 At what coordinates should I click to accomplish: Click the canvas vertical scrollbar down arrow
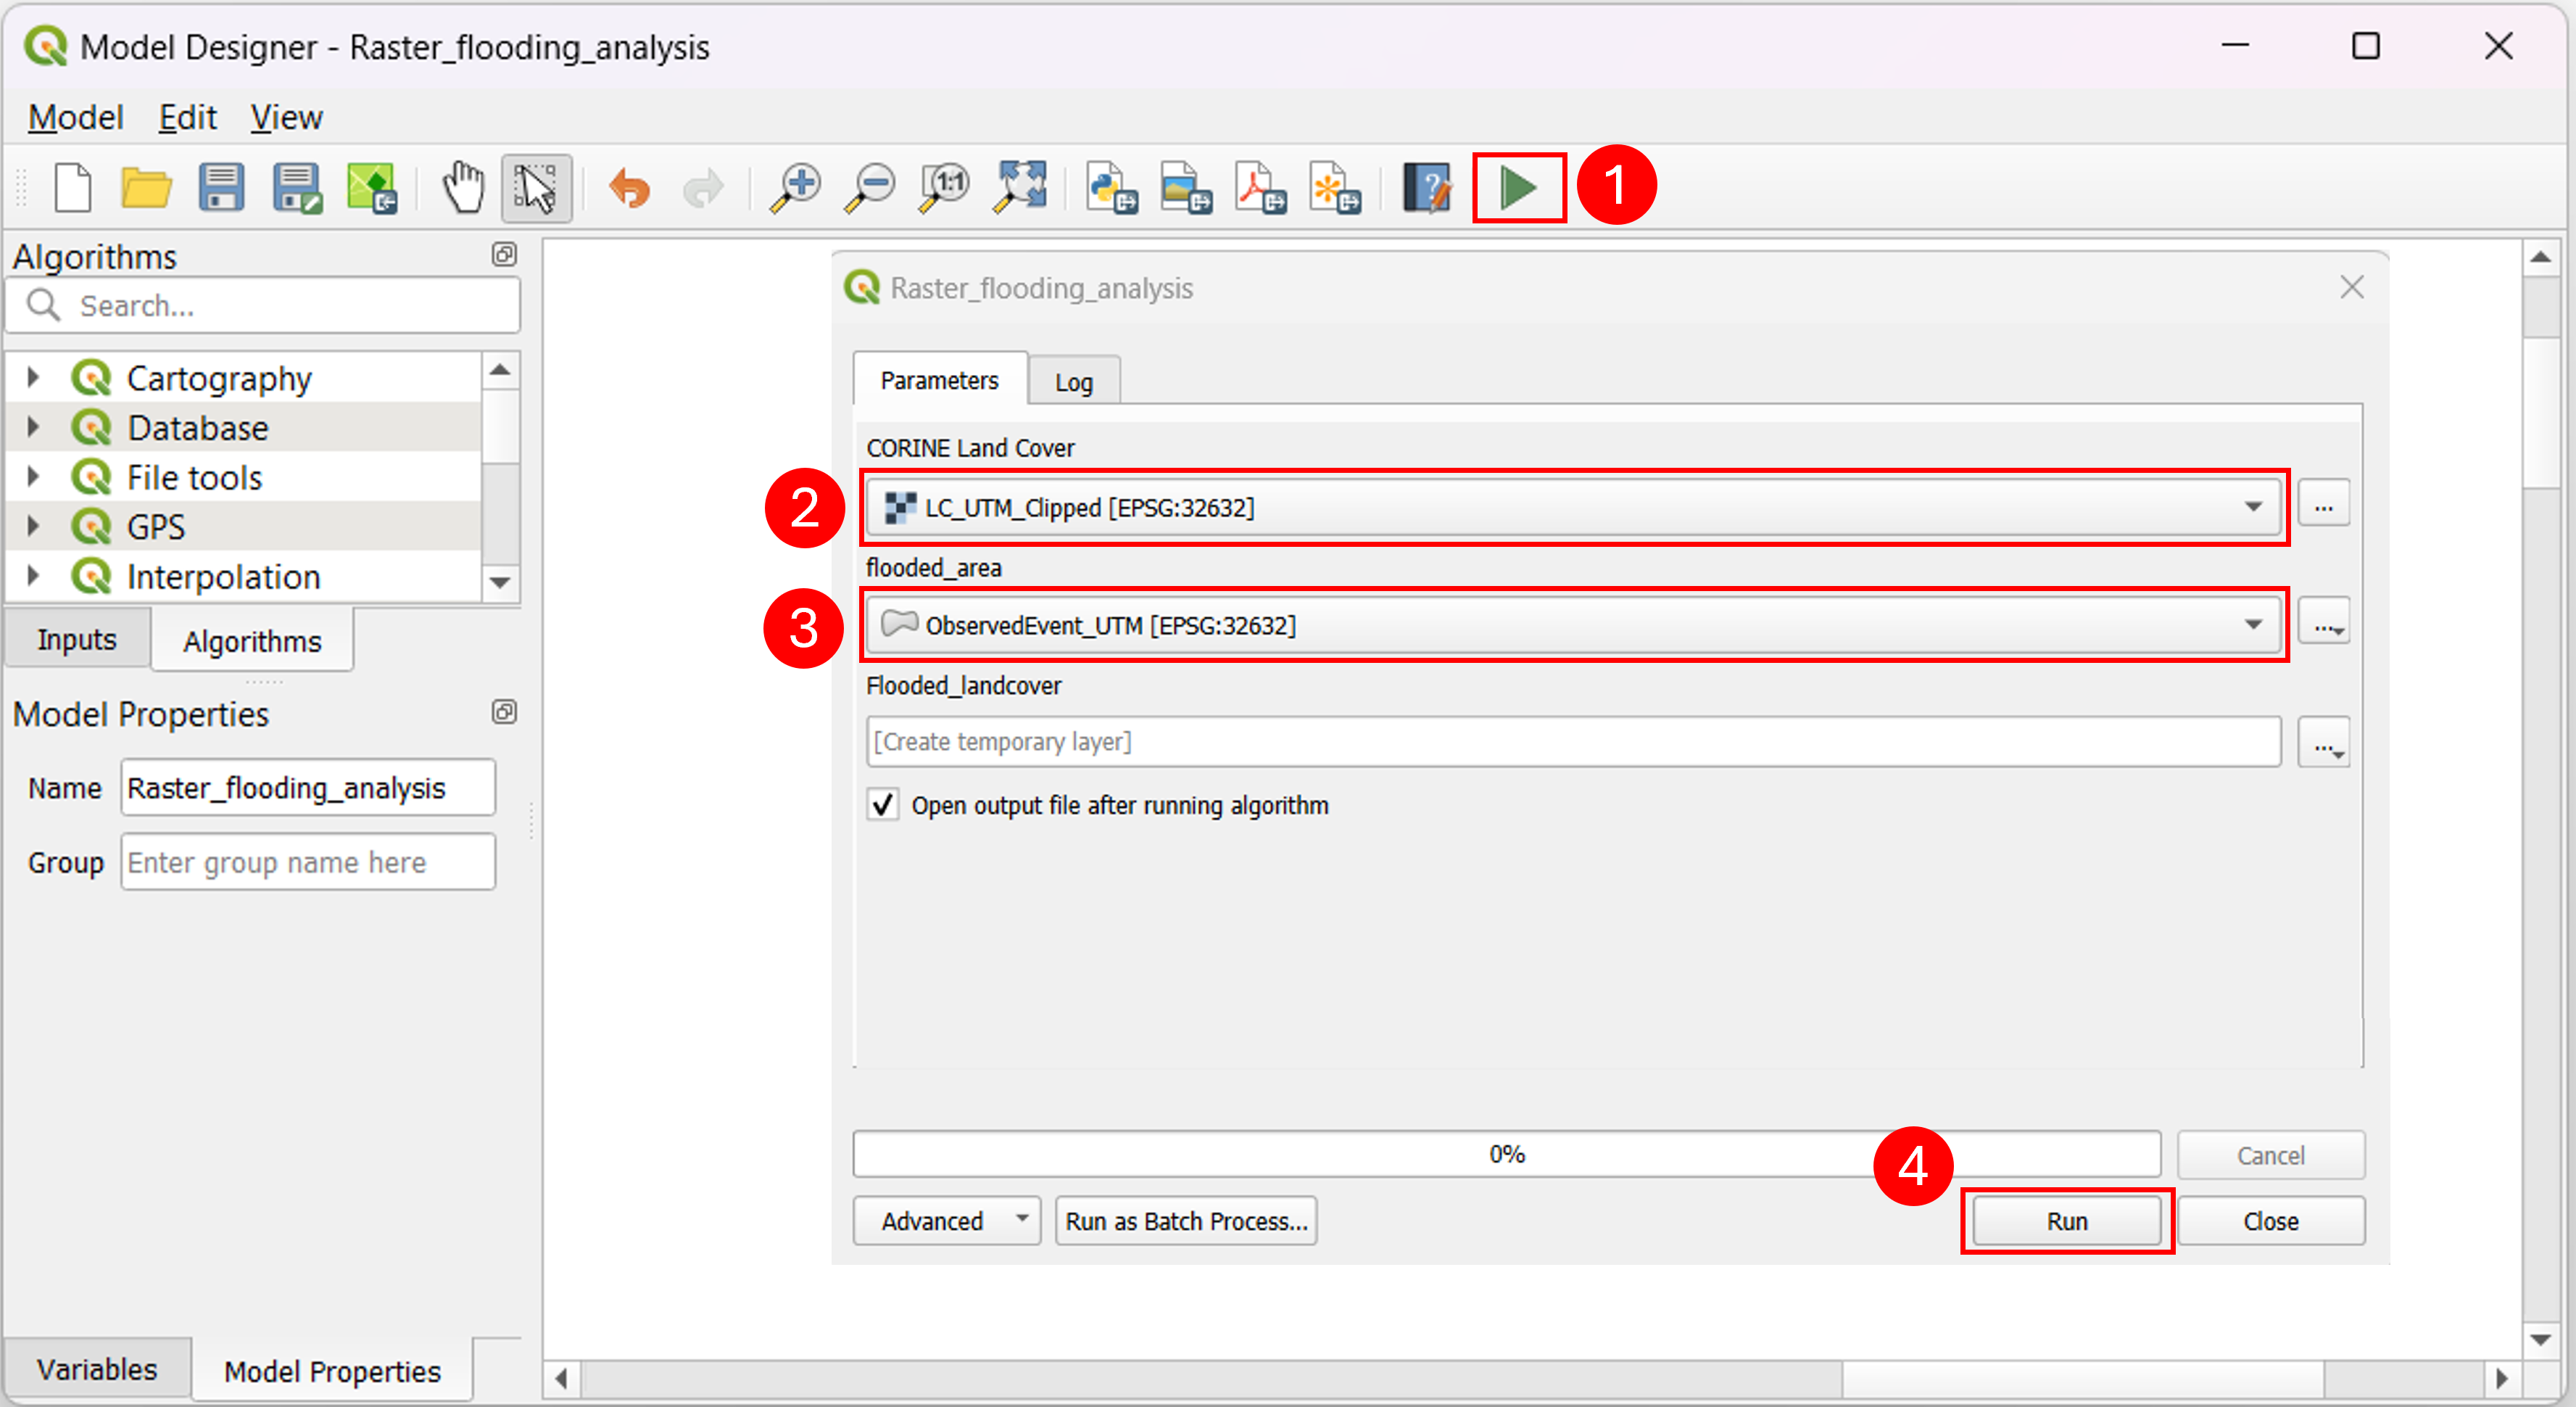click(x=2540, y=1339)
